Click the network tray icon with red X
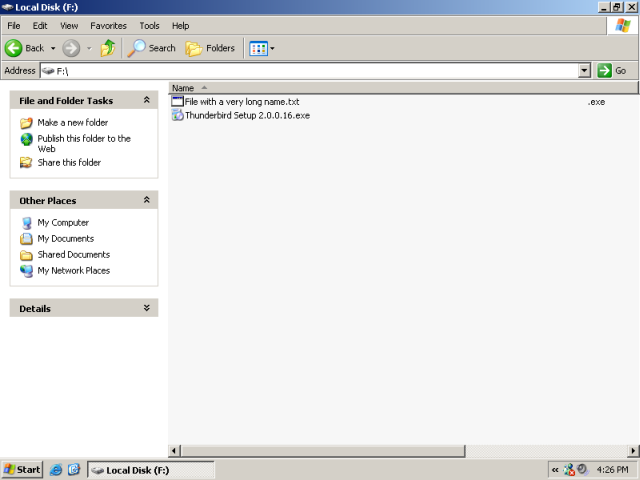Screen dimensions: 640x480 pos(569,470)
